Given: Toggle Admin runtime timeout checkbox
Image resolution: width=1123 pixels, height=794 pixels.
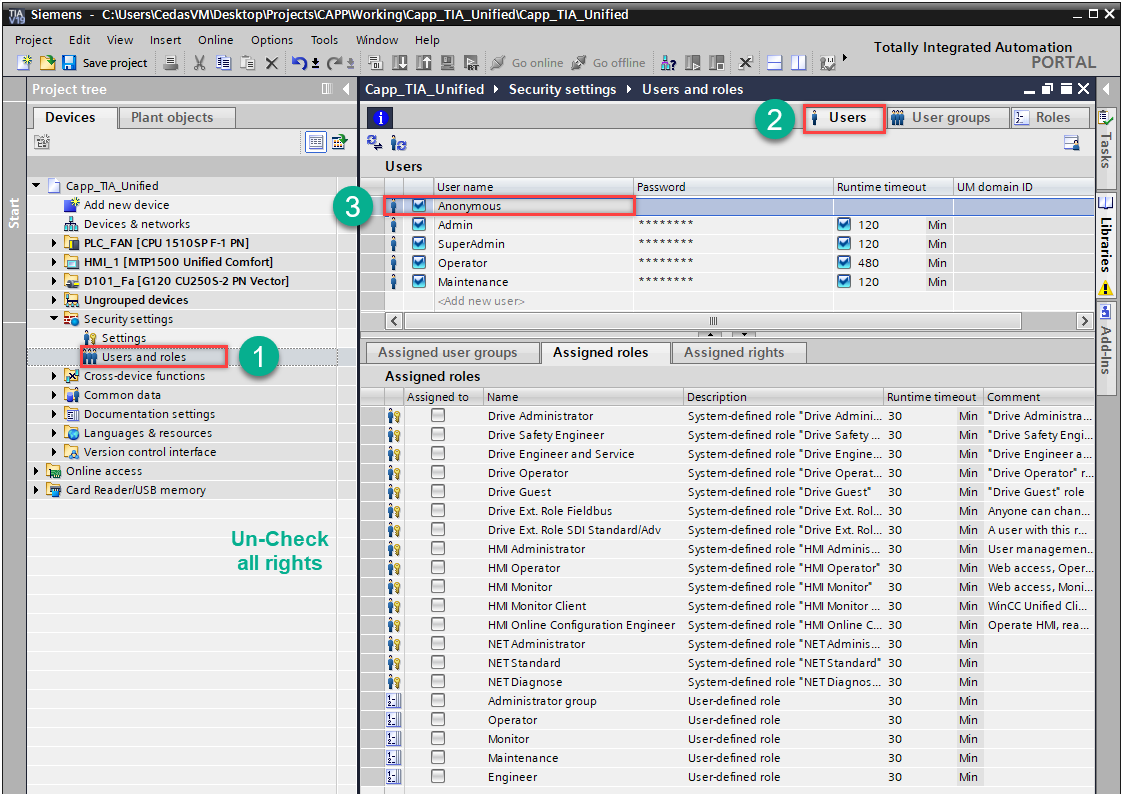Looking at the screenshot, I should coord(844,225).
